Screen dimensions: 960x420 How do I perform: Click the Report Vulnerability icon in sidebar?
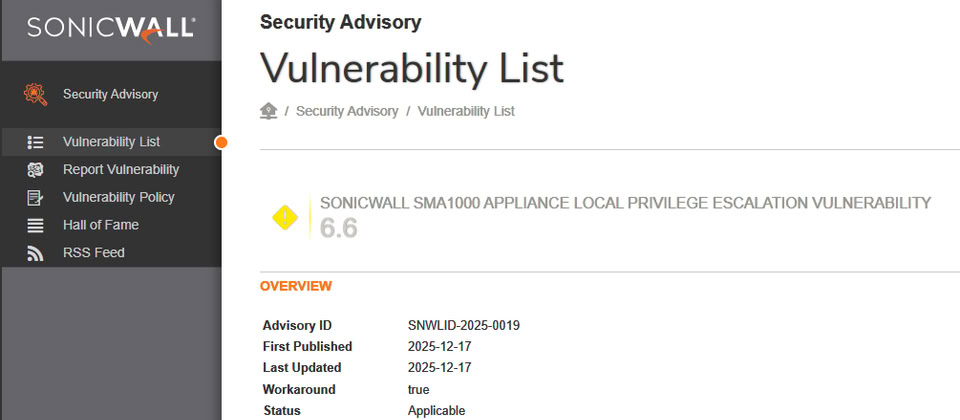[x=35, y=170]
